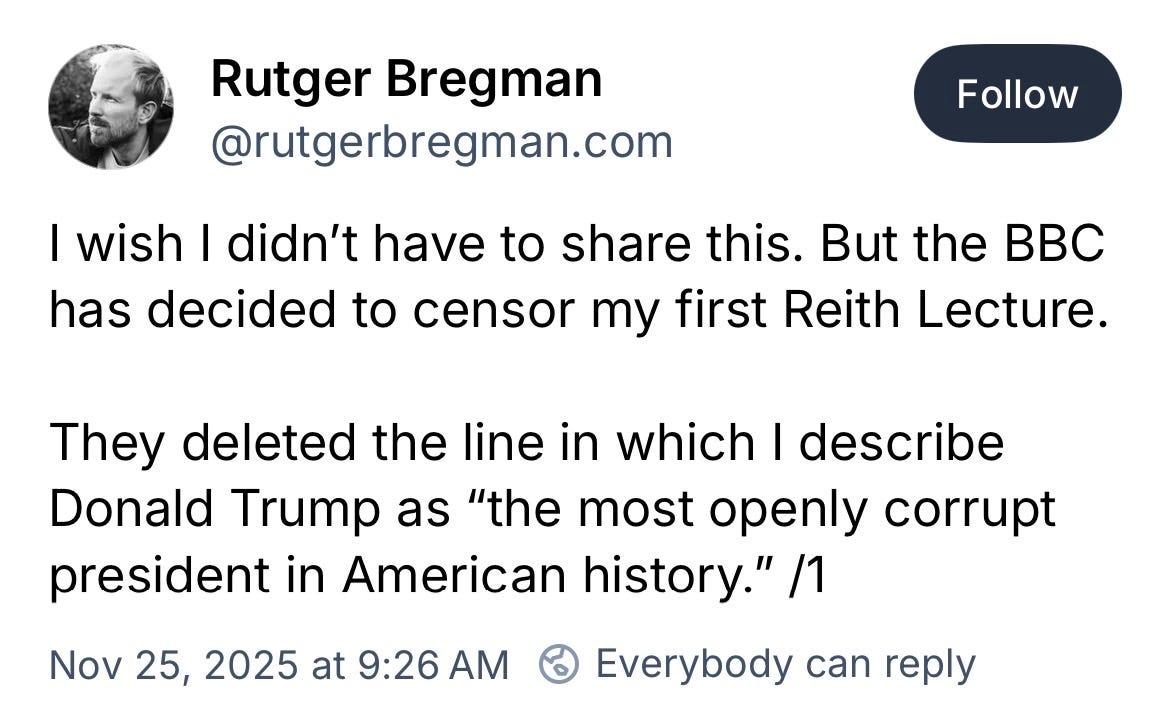This screenshot has width=1170, height=719.
Task: Click the "Everybody can reply" label
Action: (785, 663)
